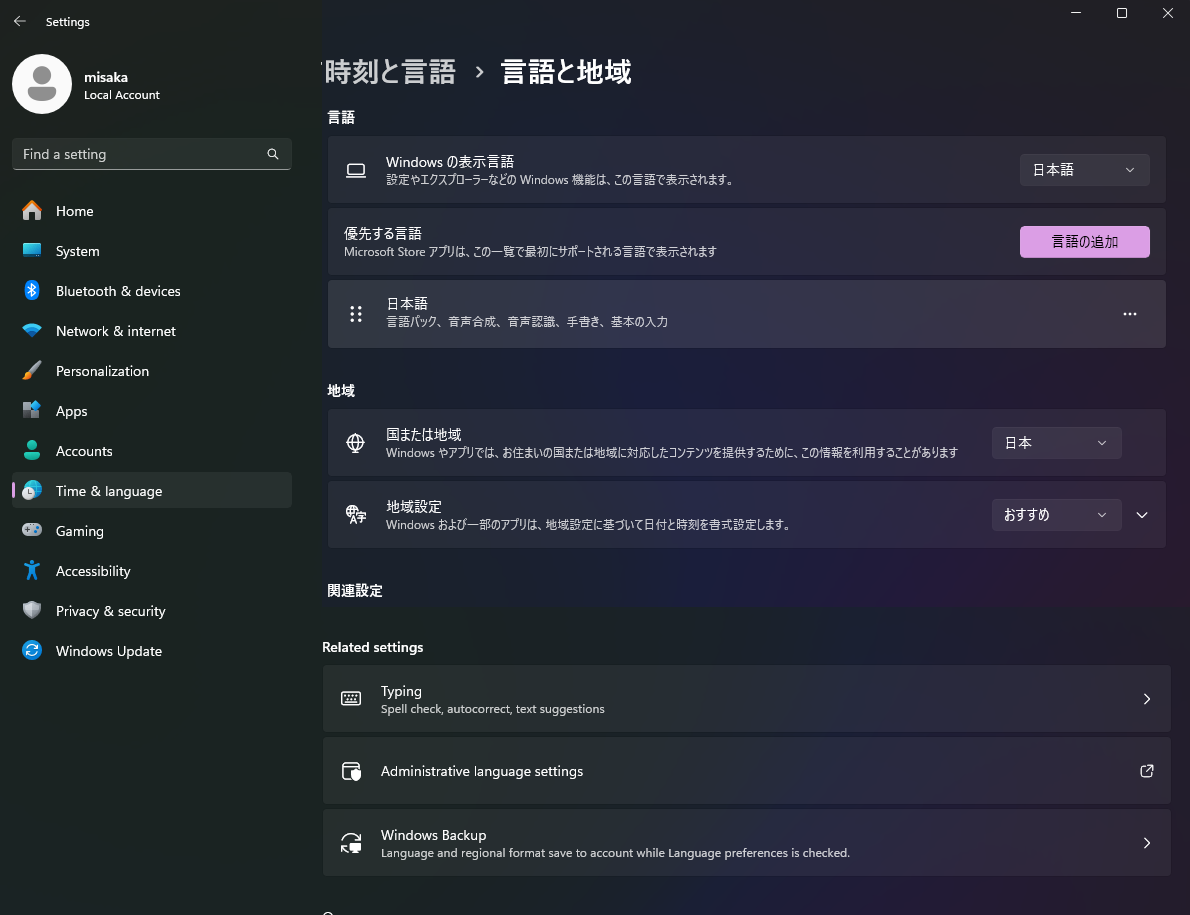
Task: Click the Windows Backup icon
Action: click(x=351, y=843)
